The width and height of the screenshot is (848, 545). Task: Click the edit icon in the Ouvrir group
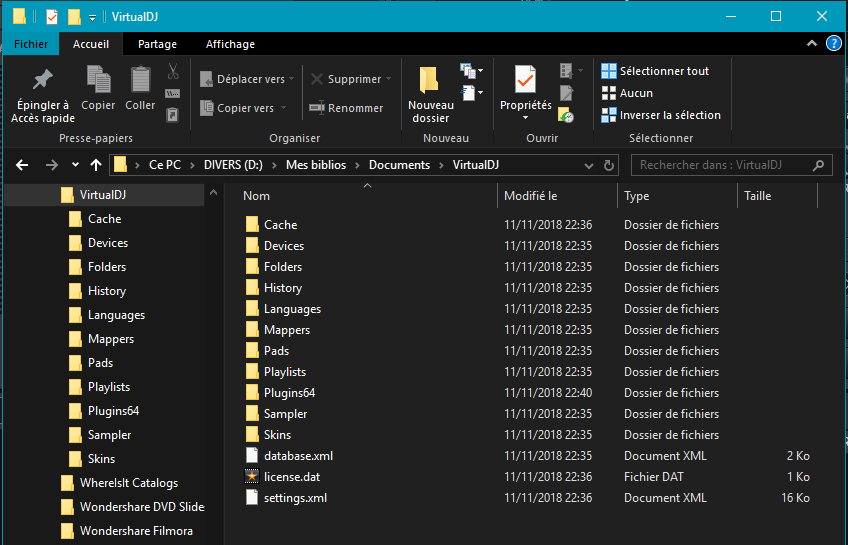tap(566, 93)
